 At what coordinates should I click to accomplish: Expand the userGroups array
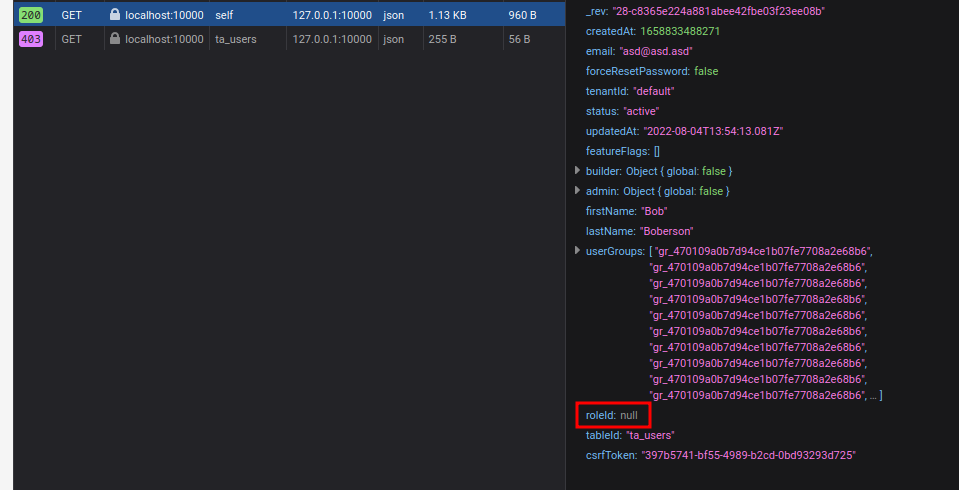(x=577, y=250)
